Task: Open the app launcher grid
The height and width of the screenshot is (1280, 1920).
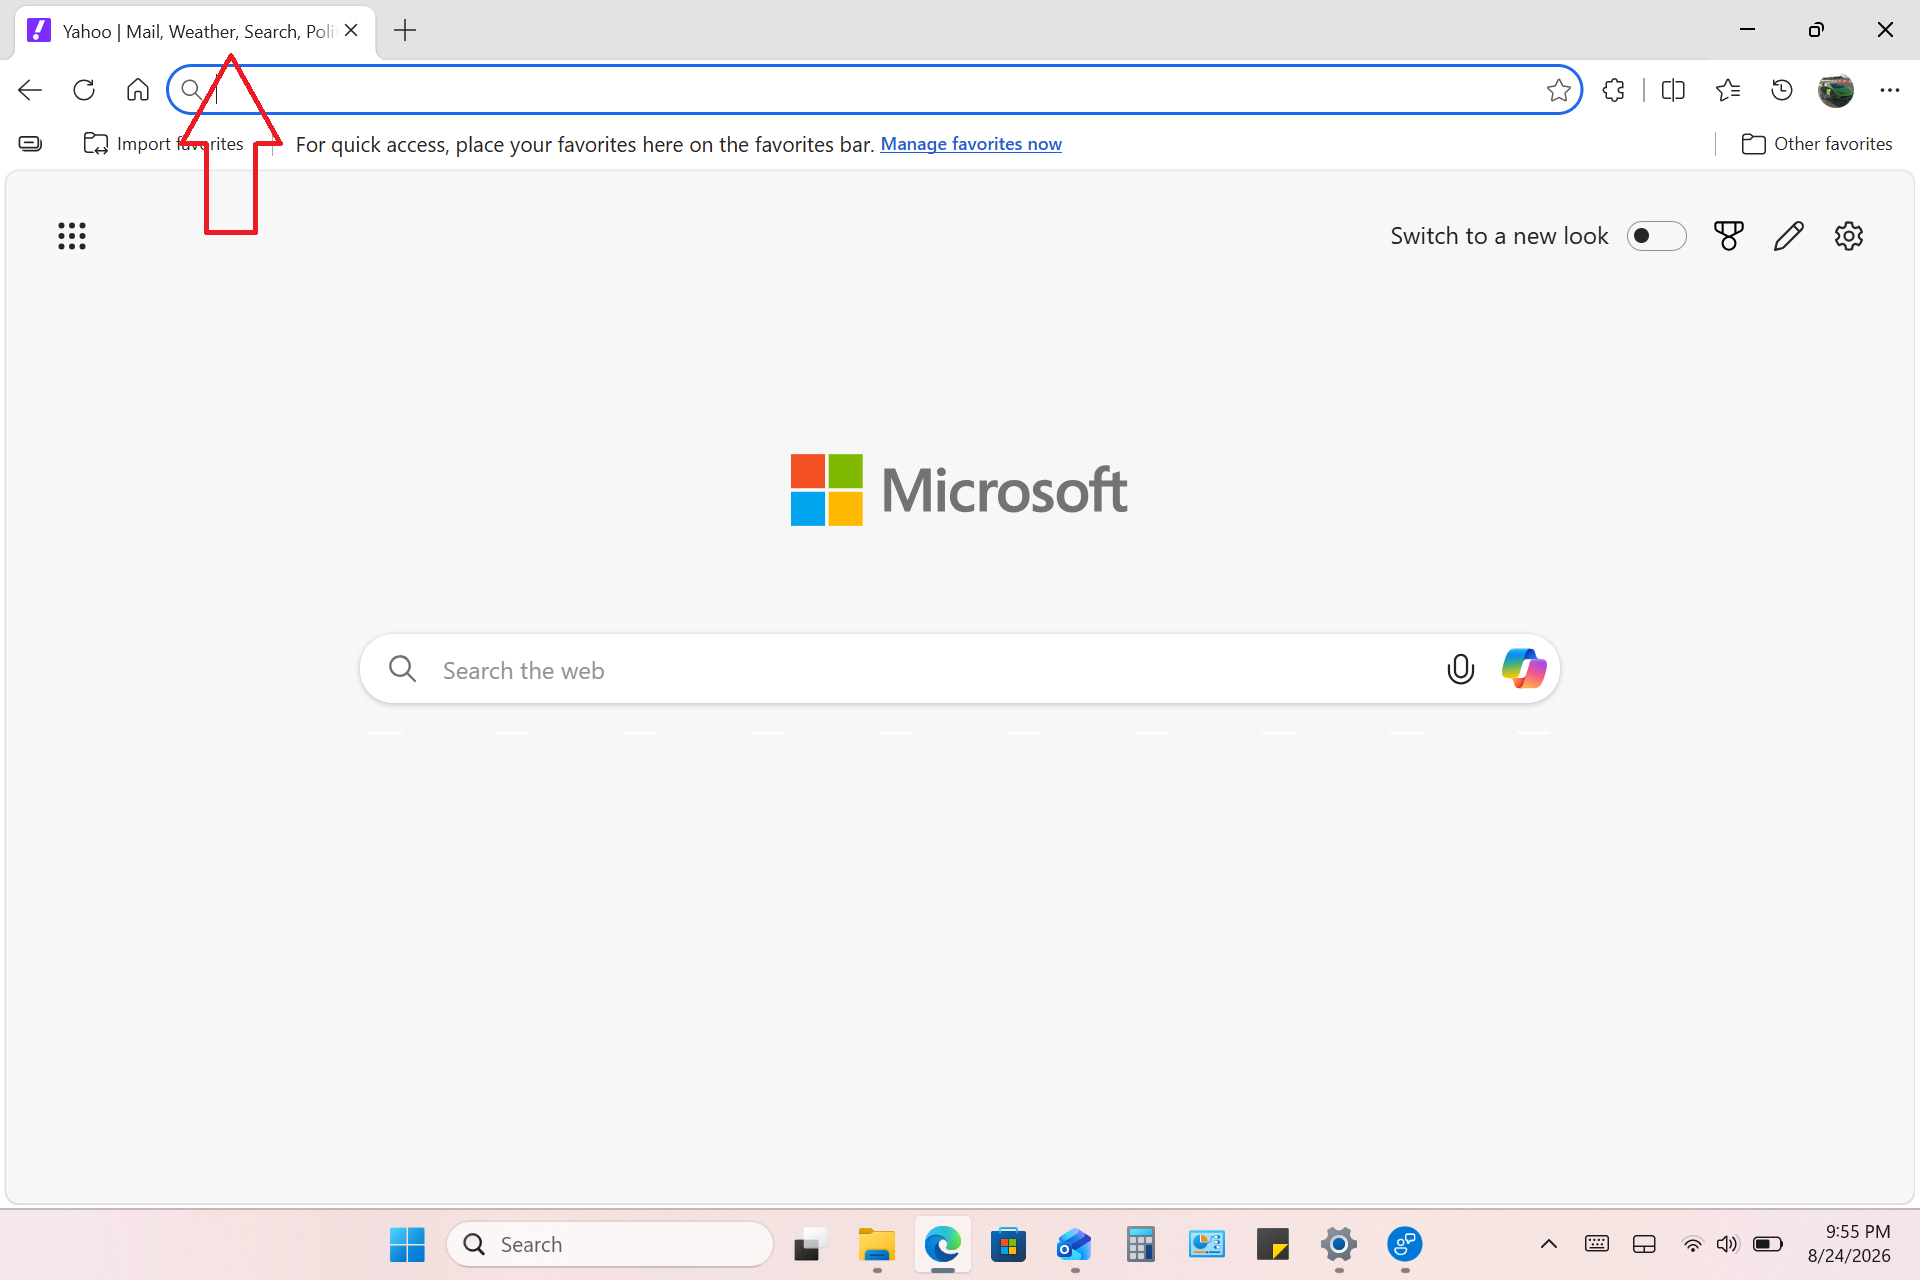Action: 72,236
